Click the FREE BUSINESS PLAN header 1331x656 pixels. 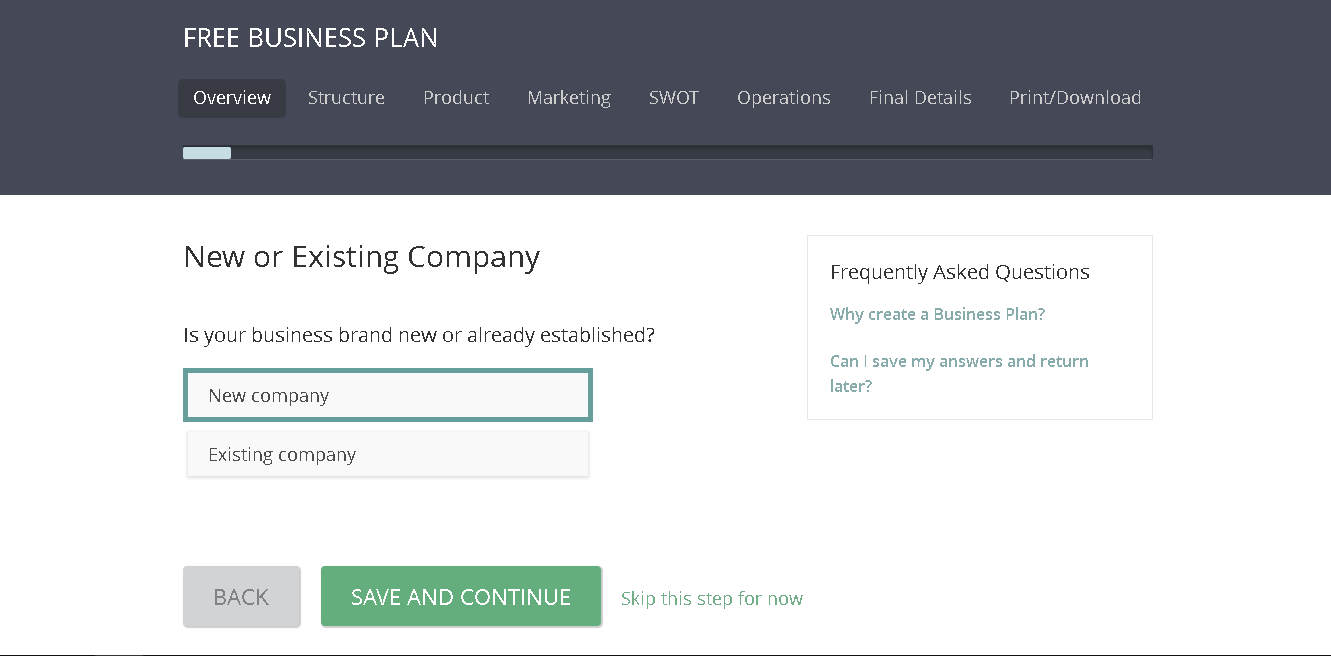310,37
